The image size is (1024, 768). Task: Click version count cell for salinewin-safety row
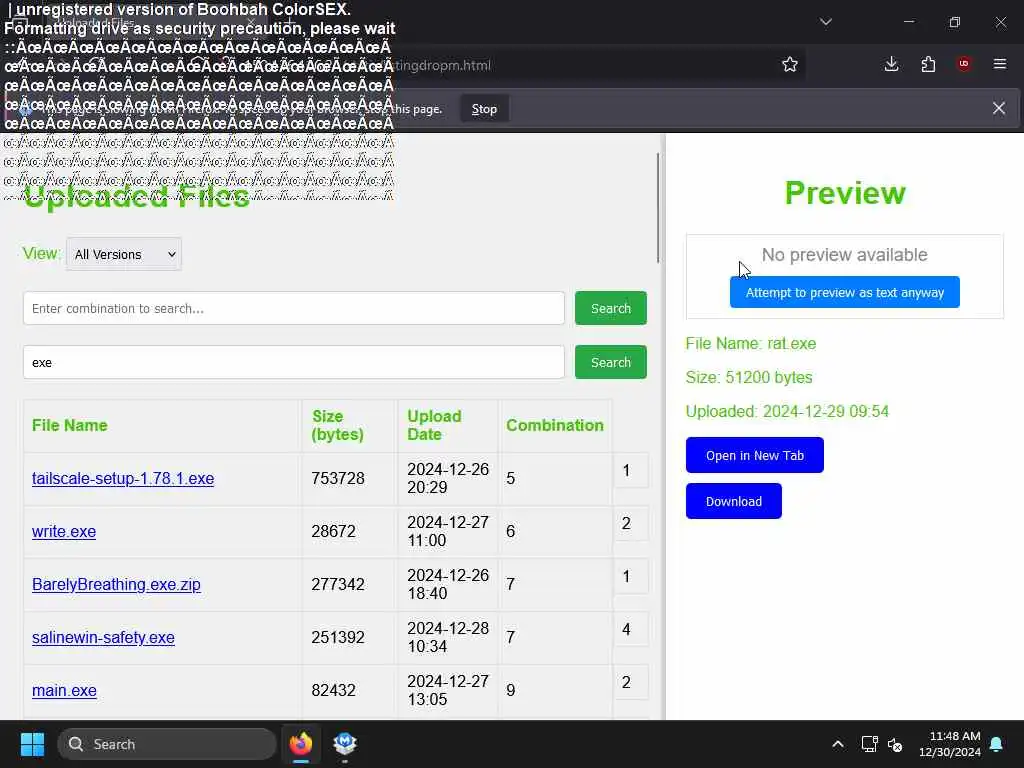coord(630,629)
